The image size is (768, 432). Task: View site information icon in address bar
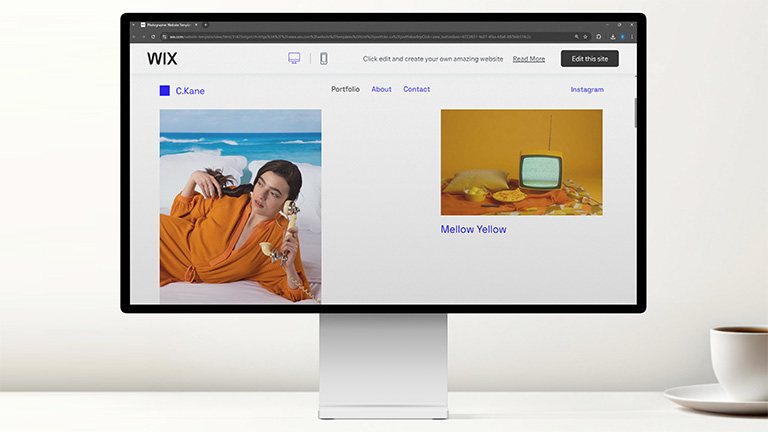coord(165,37)
